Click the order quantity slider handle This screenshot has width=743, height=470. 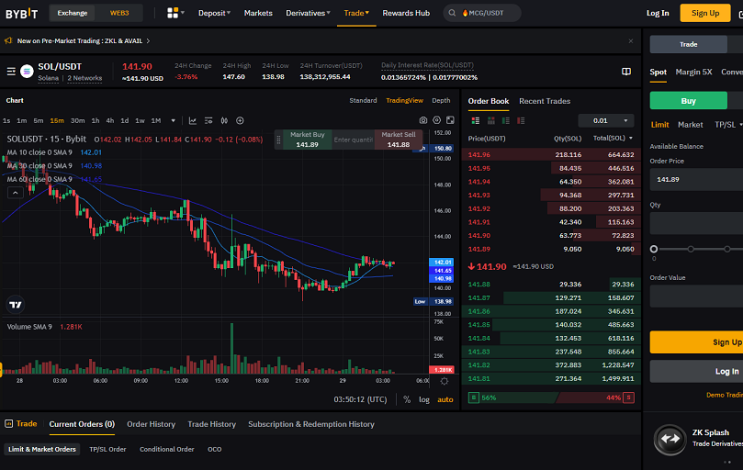(x=653, y=249)
